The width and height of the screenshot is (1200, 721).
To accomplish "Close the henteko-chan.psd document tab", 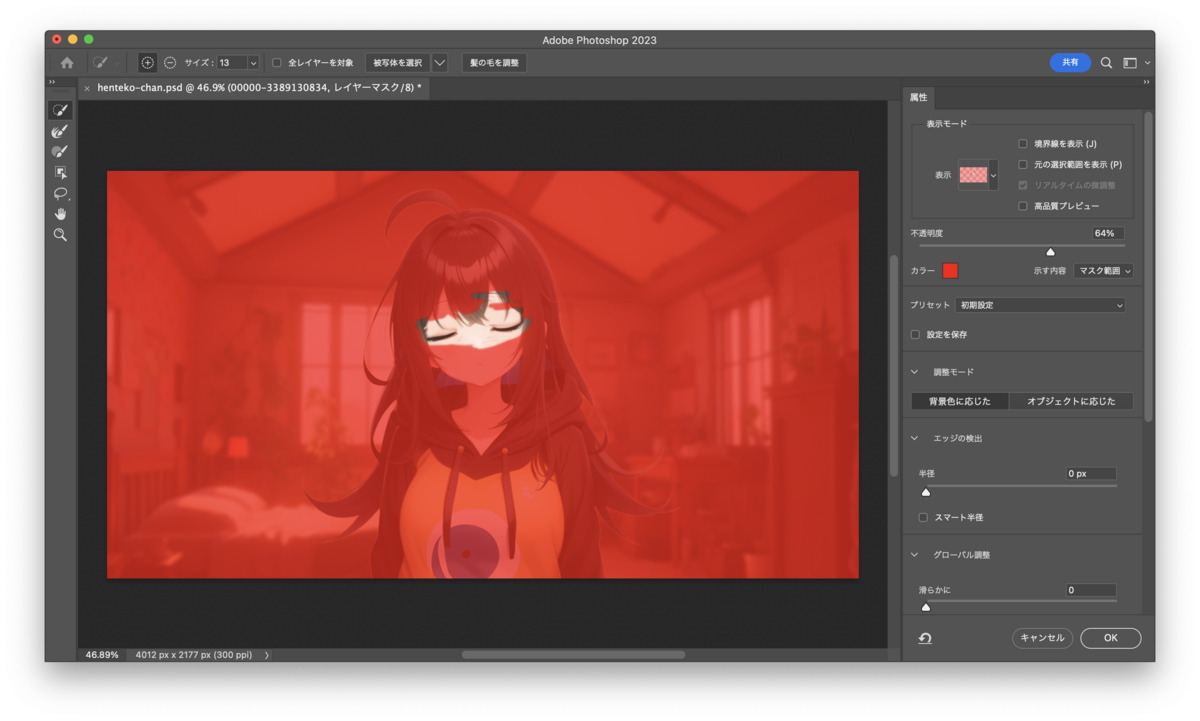I will [x=87, y=88].
